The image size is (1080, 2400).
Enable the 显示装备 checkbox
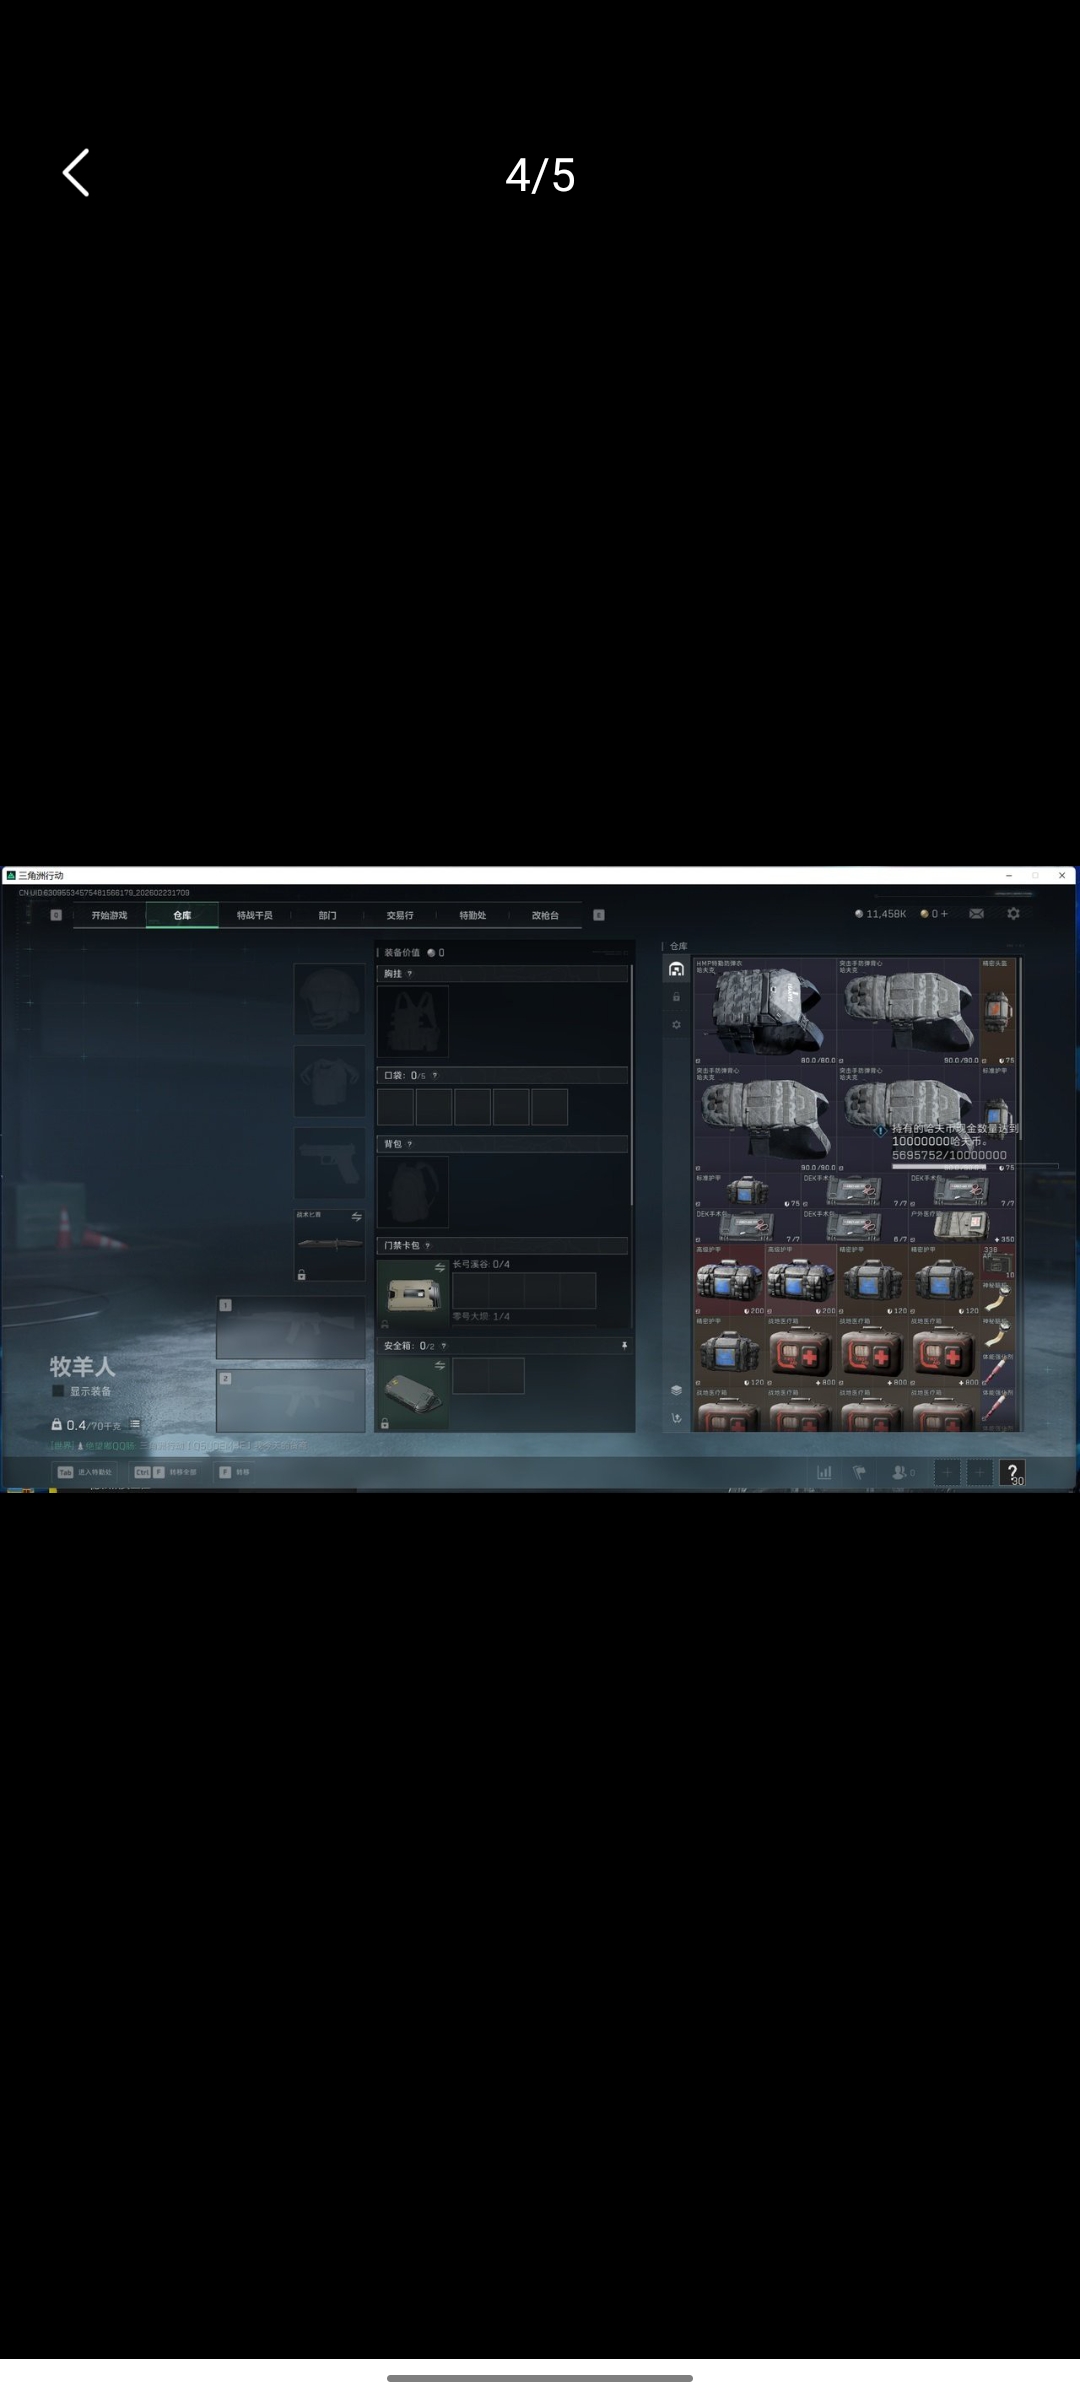[x=58, y=1391]
